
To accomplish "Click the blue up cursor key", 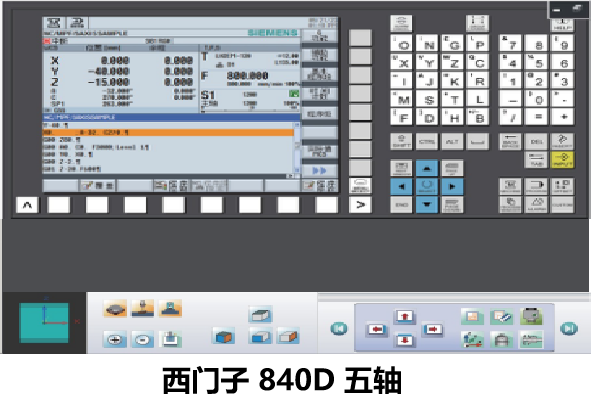I will pos(427,168).
